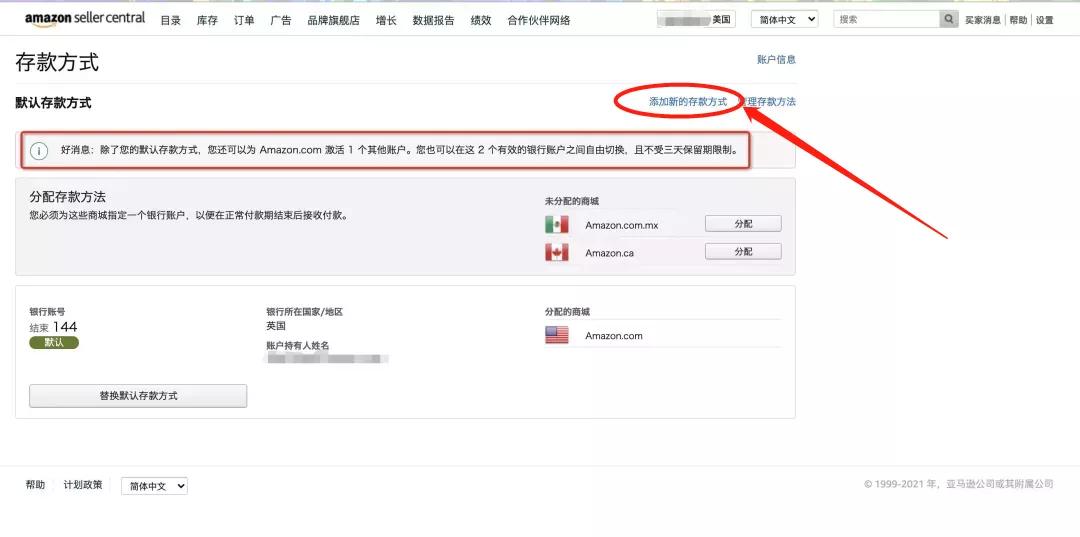Image resolution: width=1080 pixels, height=537 pixels.
Task: Click 分配 button for Amazon.ca
Action: click(x=743, y=251)
